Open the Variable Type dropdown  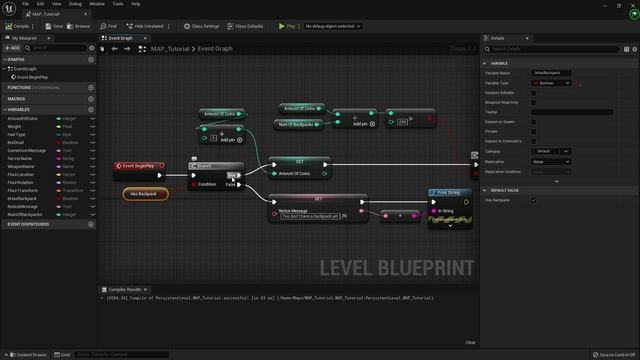point(551,83)
